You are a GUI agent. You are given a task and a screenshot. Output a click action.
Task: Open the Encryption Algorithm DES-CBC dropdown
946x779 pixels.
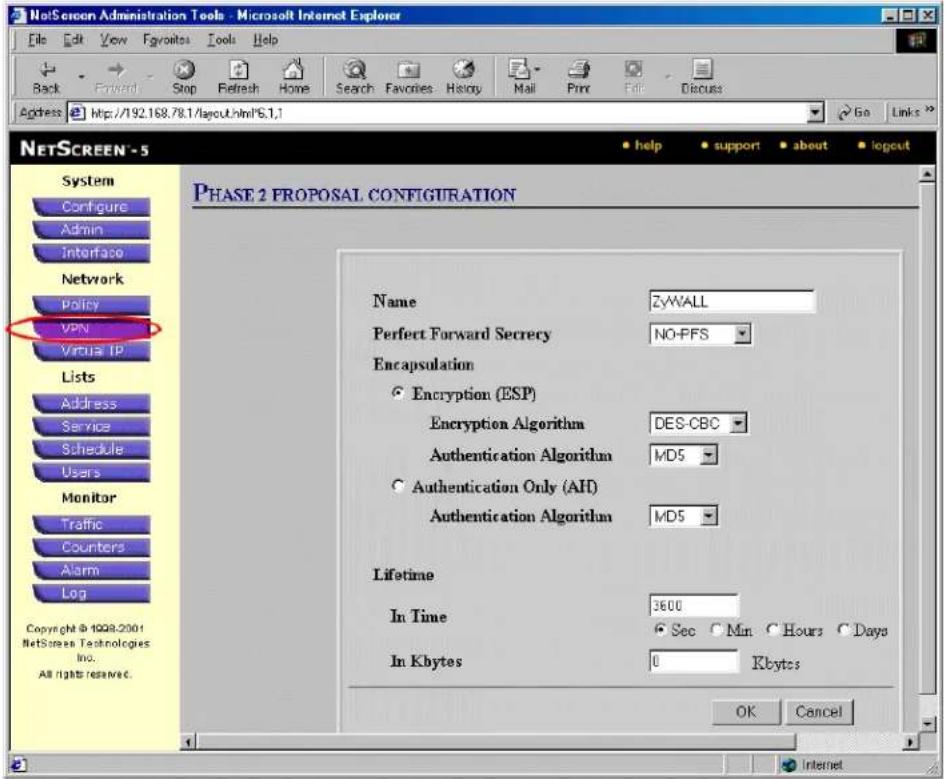[x=699, y=424]
